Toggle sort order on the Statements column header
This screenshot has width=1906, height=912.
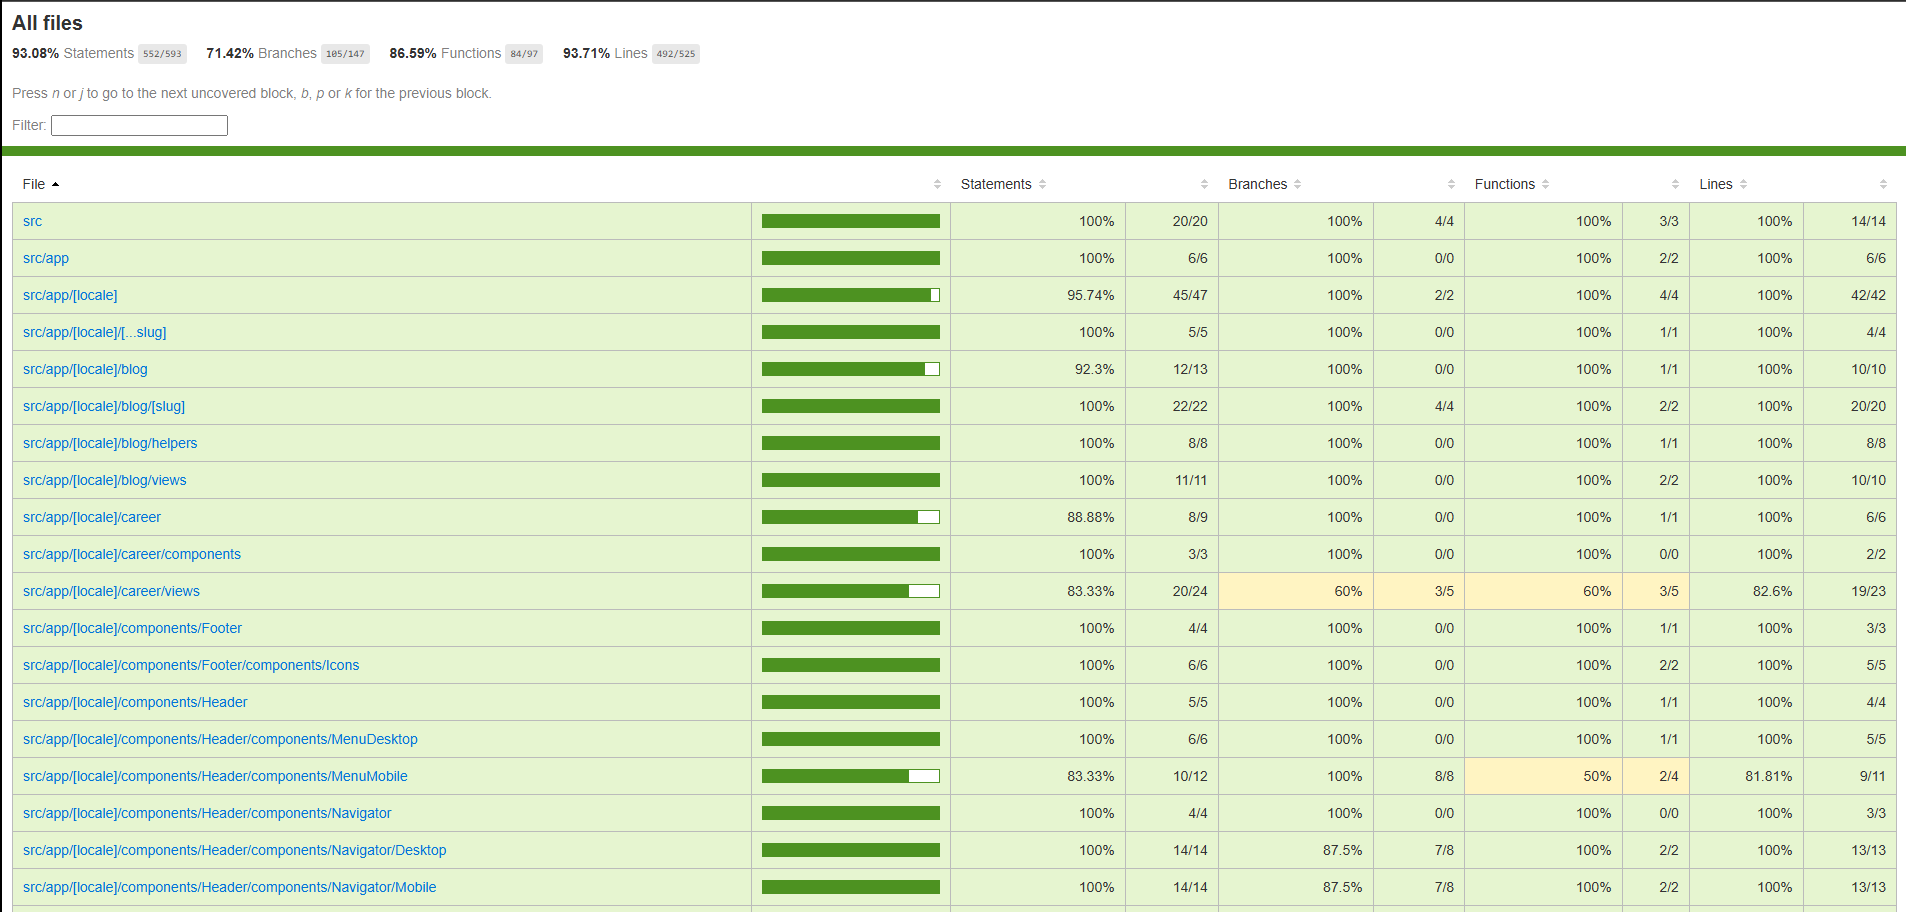tap(995, 184)
